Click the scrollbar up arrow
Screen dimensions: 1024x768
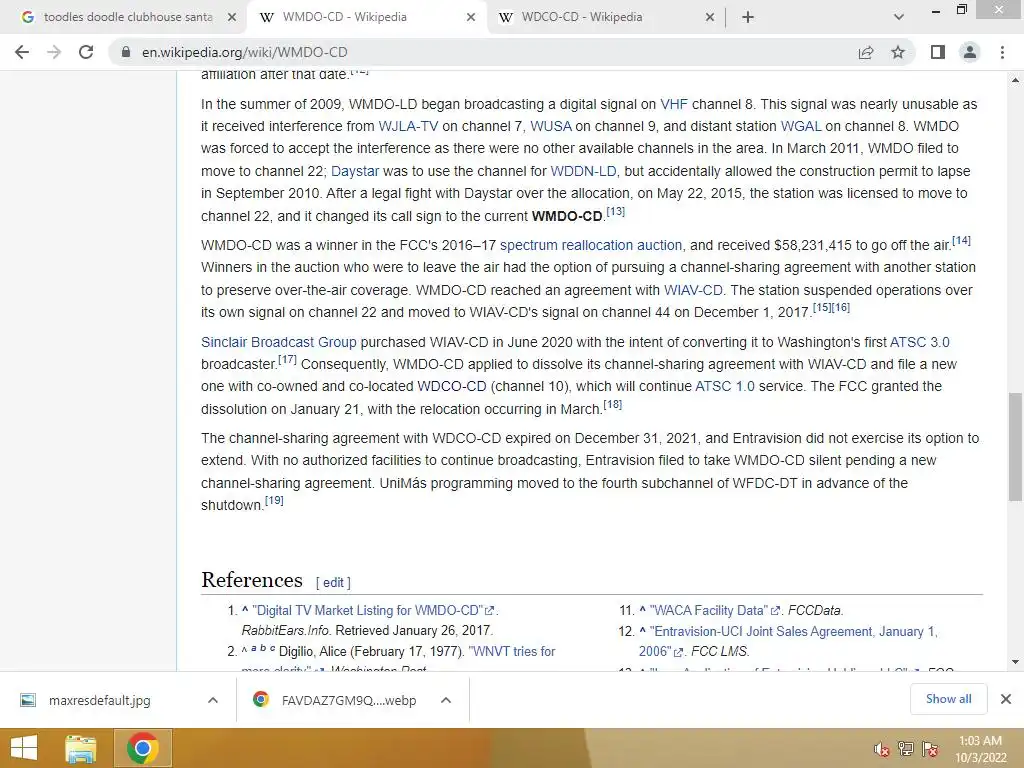tap(1015, 80)
